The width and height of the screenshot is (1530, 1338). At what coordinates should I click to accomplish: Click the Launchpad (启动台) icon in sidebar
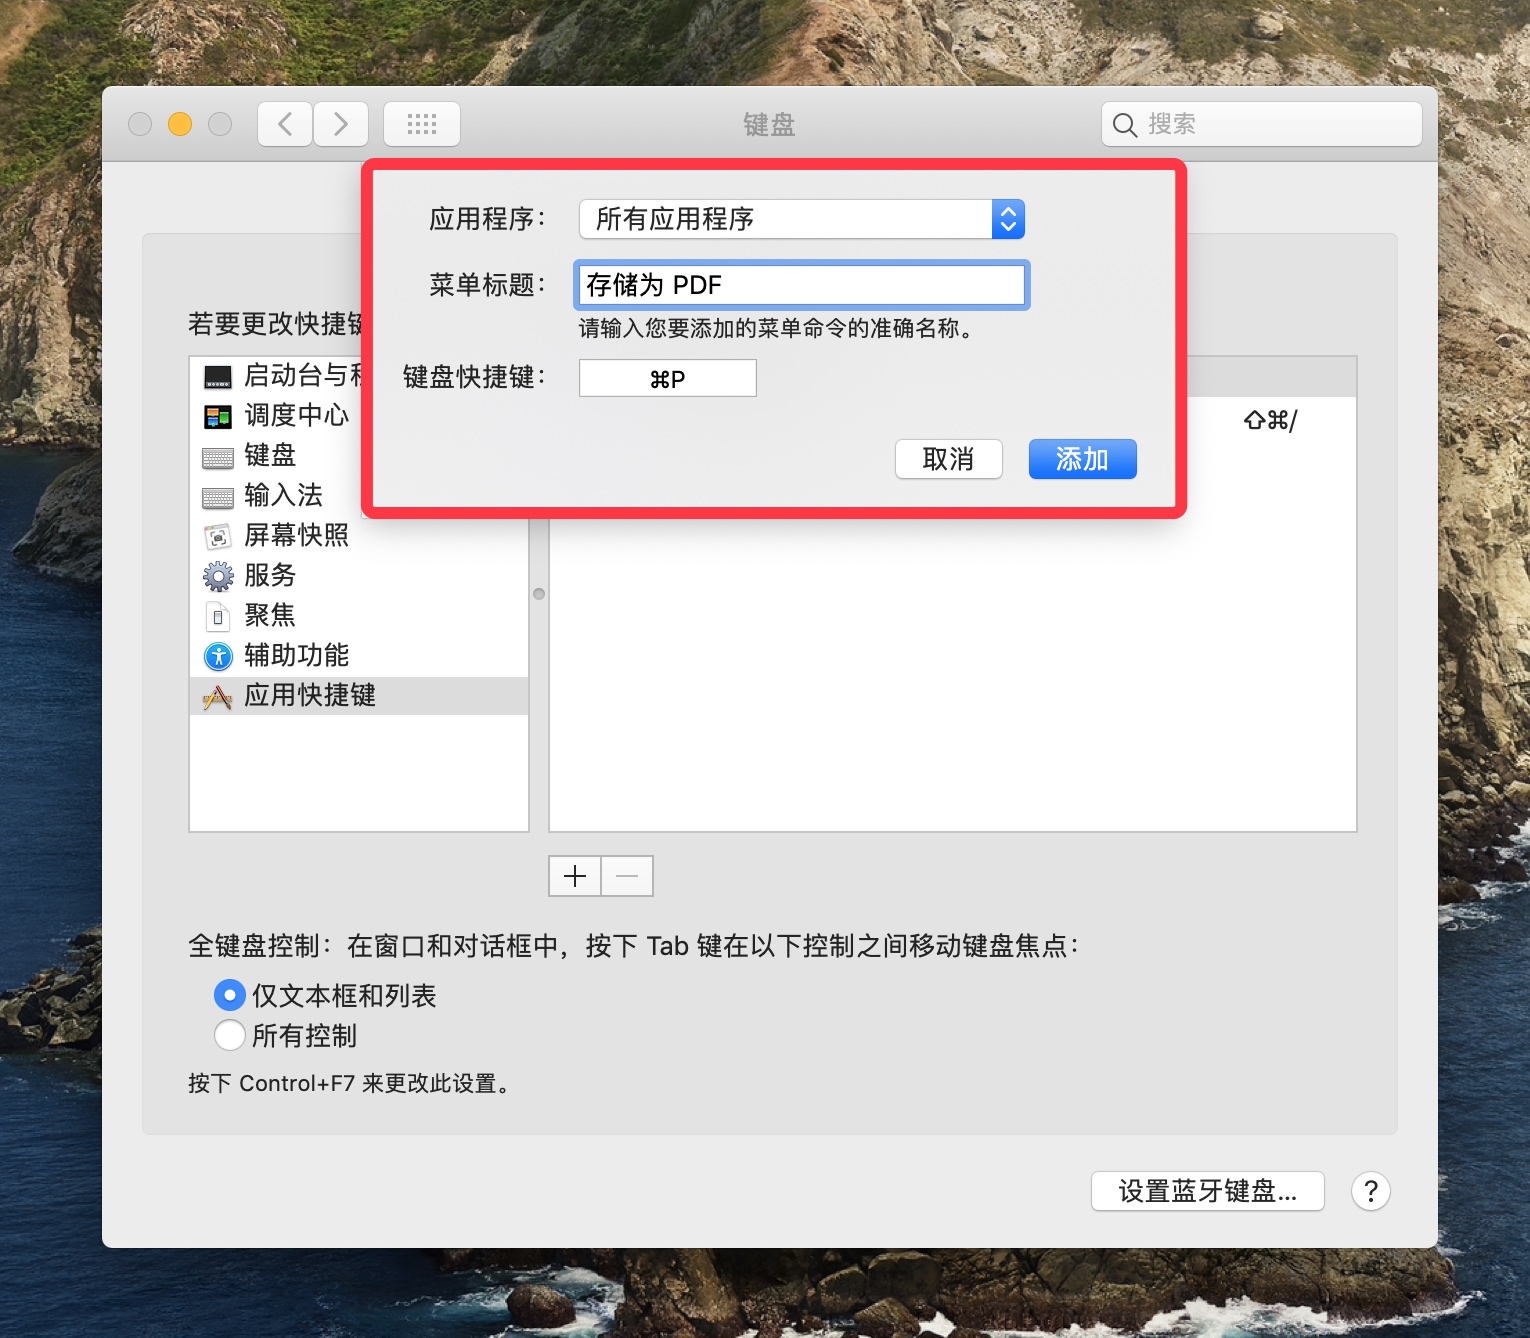click(x=218, y=376)
